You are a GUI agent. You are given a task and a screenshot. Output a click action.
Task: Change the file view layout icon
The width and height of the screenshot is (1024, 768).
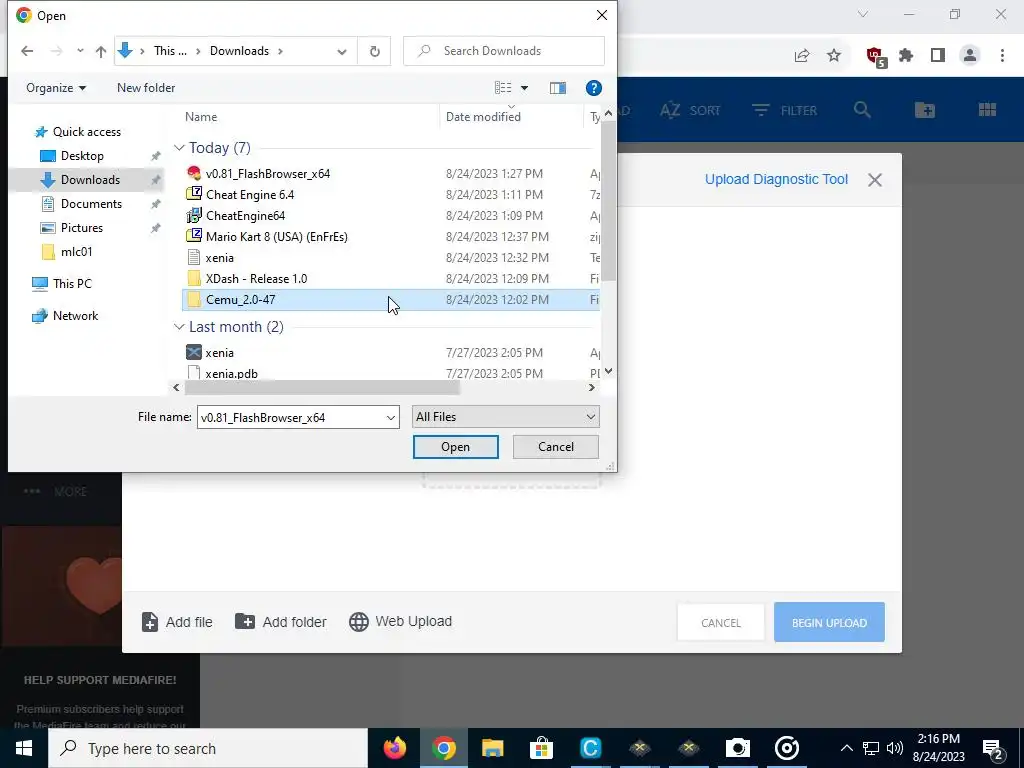pos(503,88)
